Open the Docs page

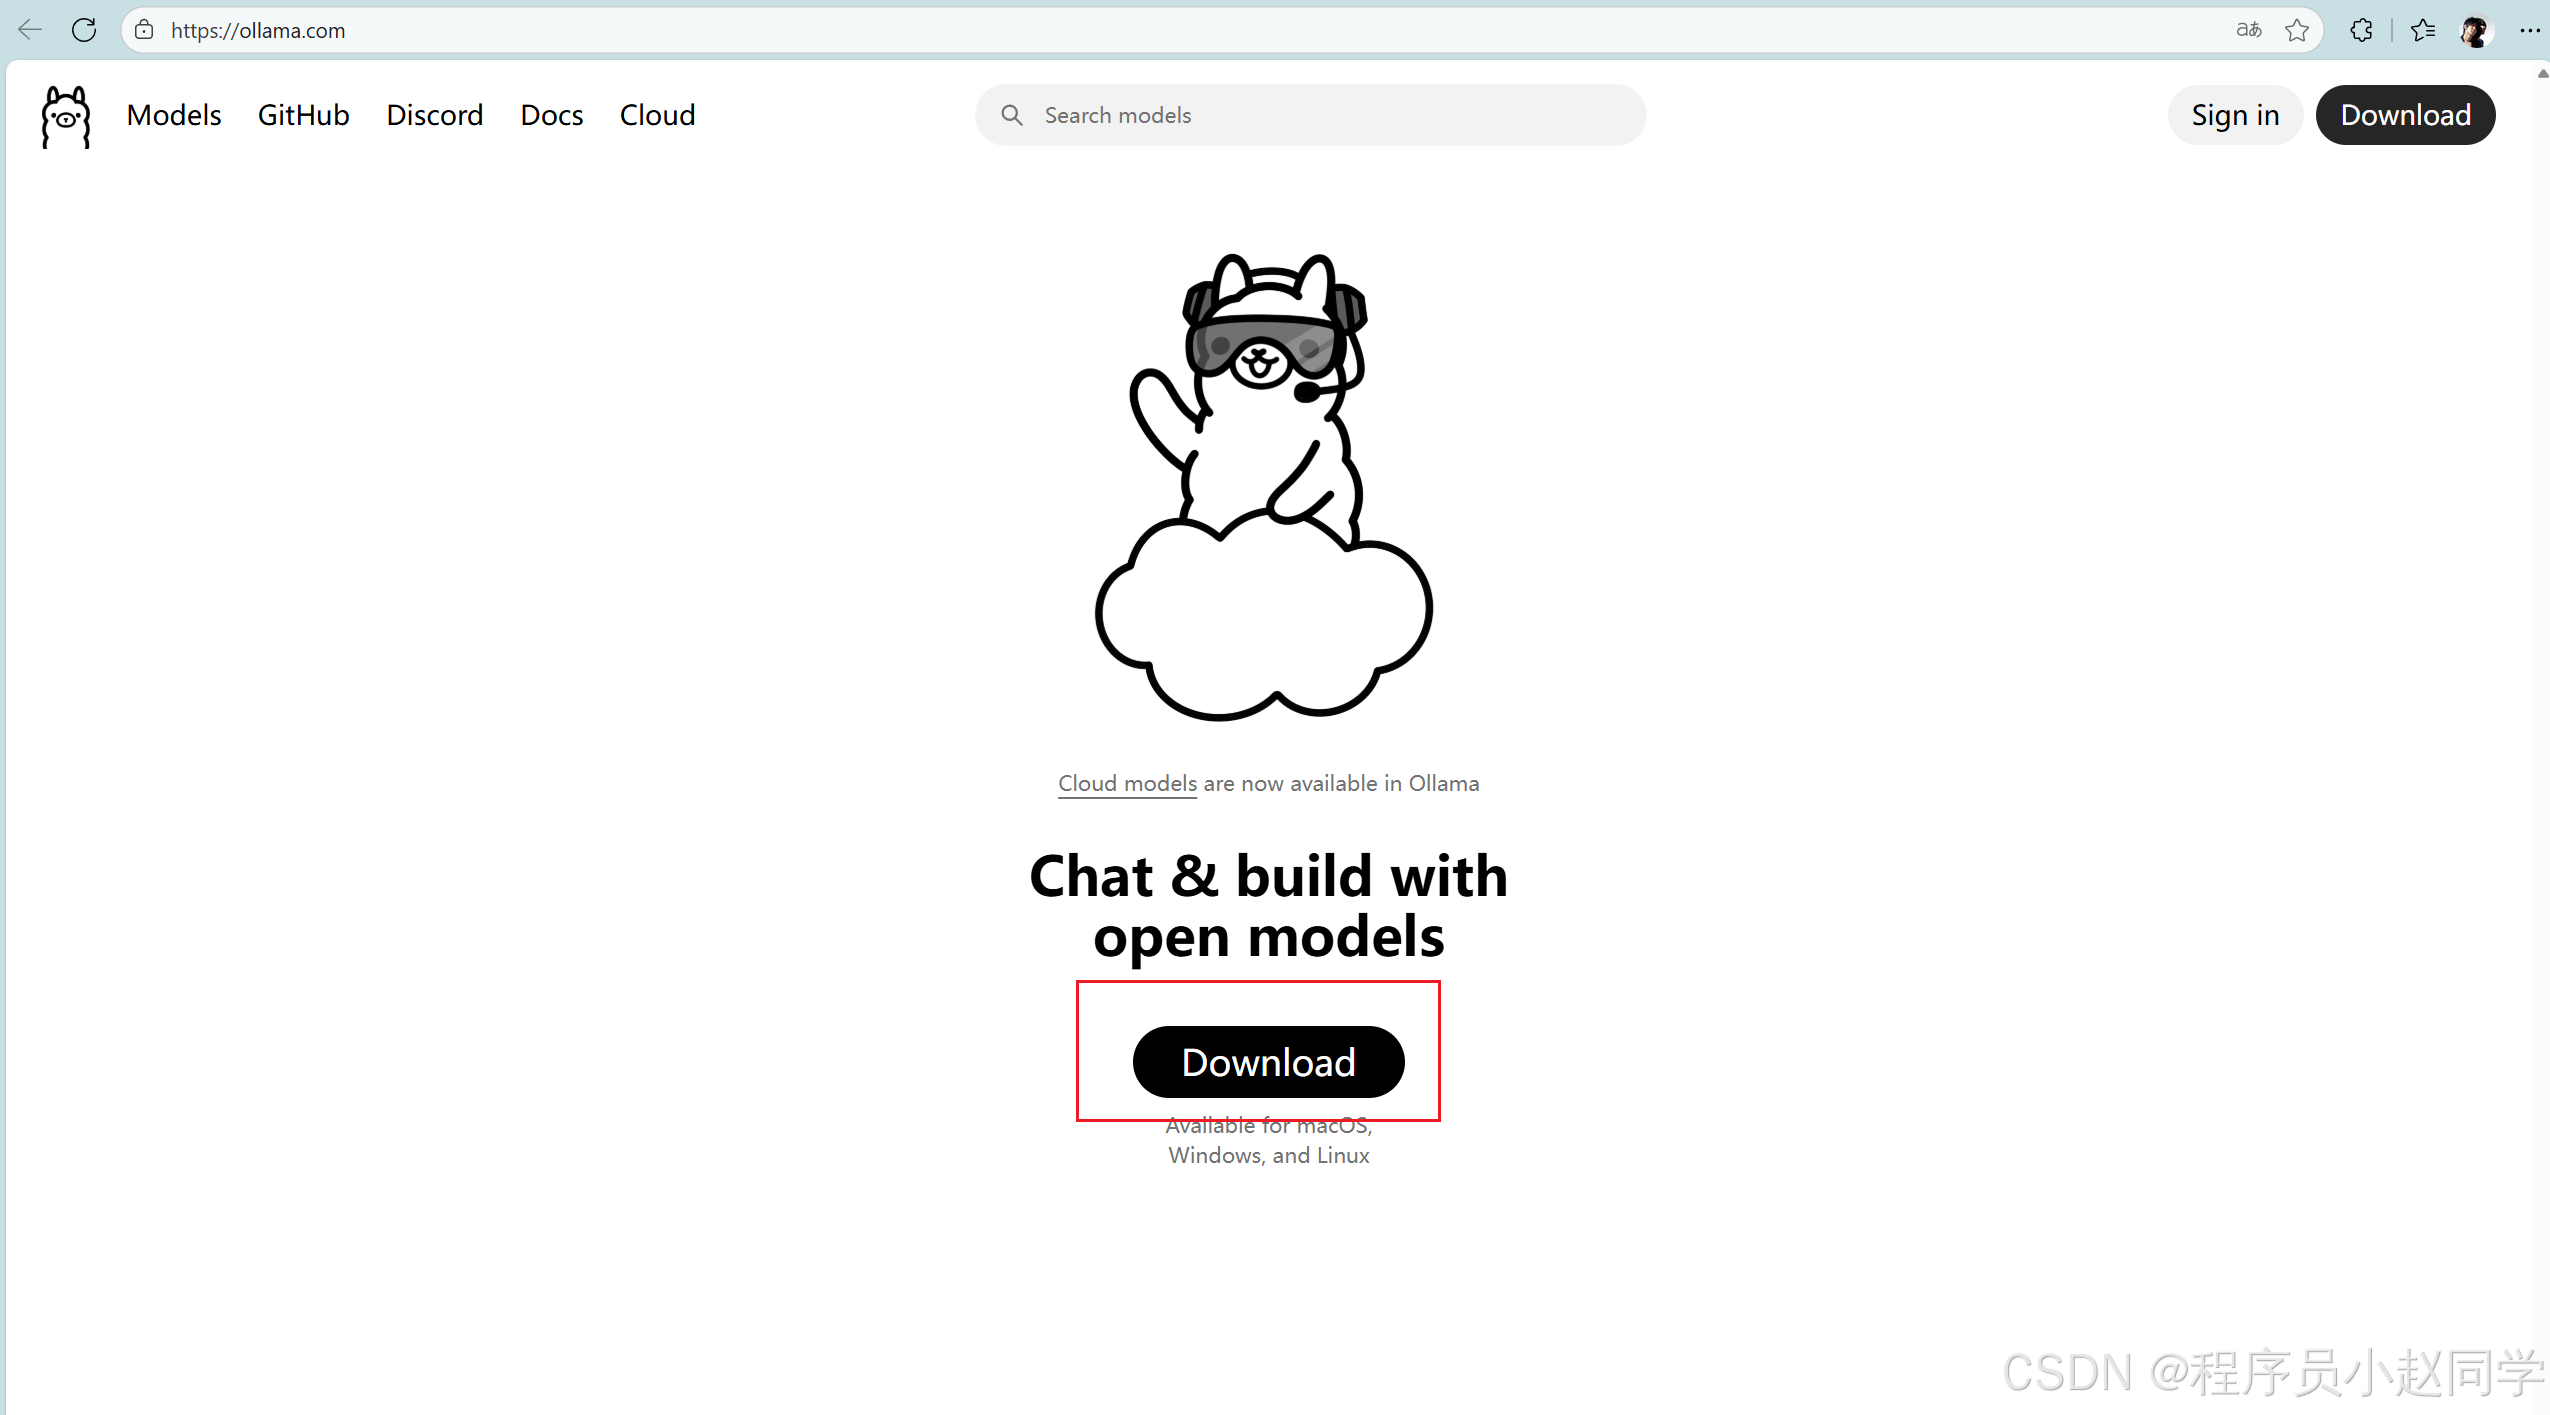point(551,115)
